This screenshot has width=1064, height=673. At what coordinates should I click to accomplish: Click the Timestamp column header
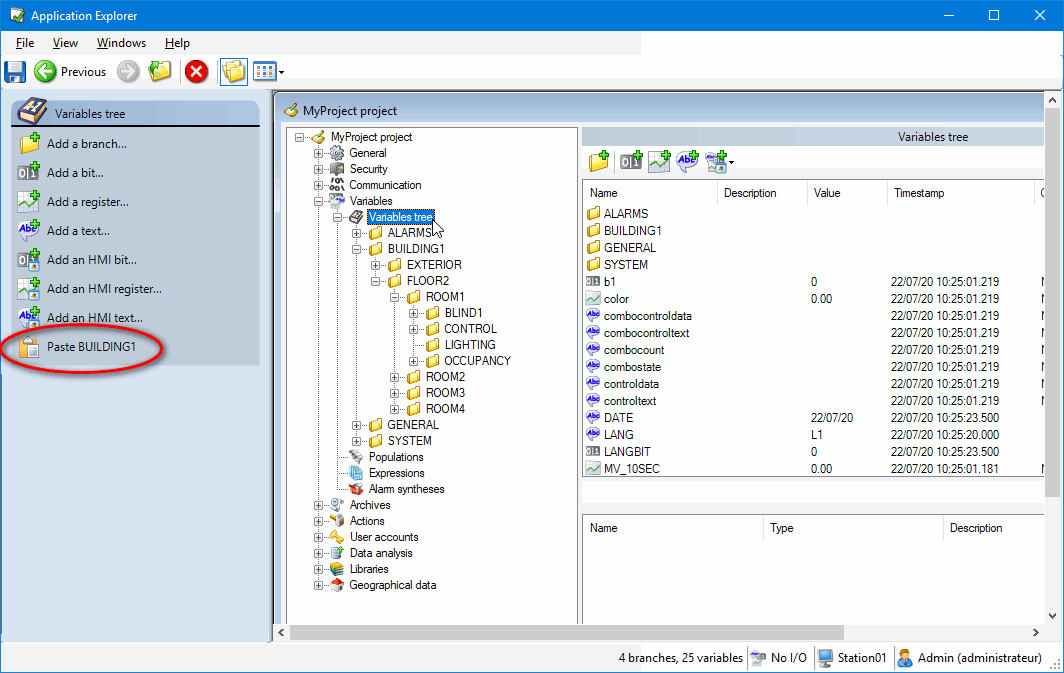918,193
